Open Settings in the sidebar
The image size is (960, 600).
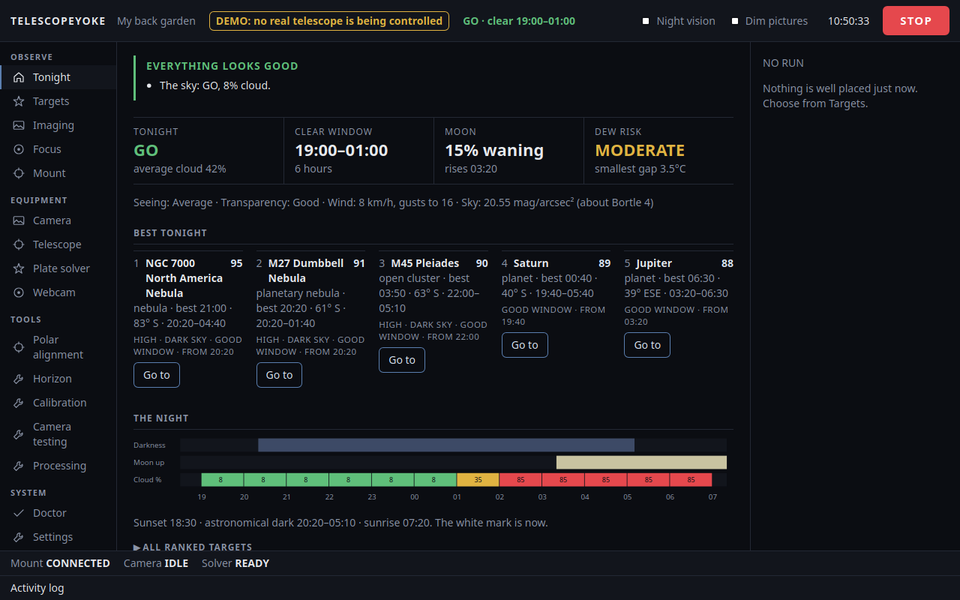click(58, 536)
